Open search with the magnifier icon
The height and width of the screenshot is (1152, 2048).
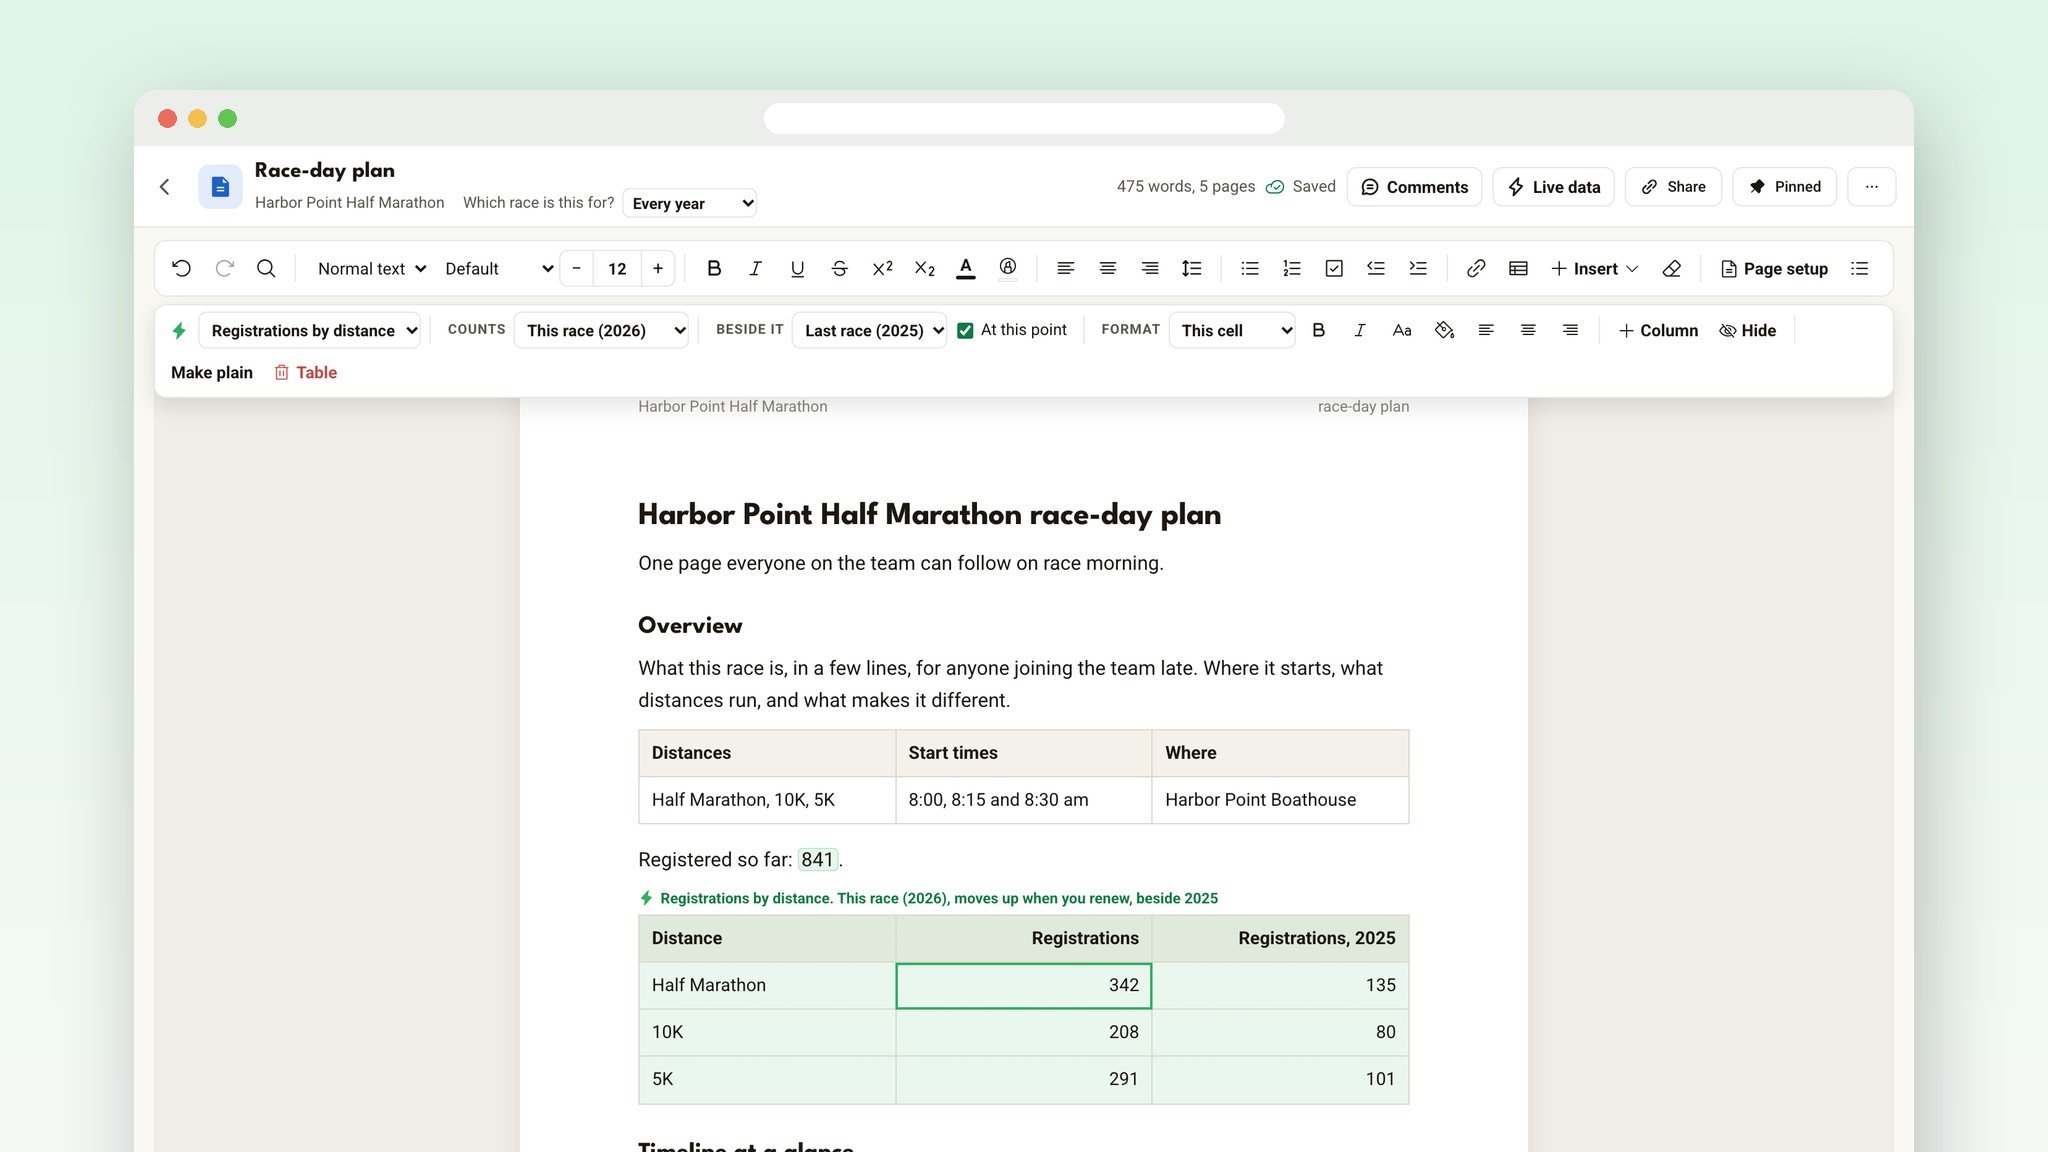pyautogui.click(x=266, y=268)
